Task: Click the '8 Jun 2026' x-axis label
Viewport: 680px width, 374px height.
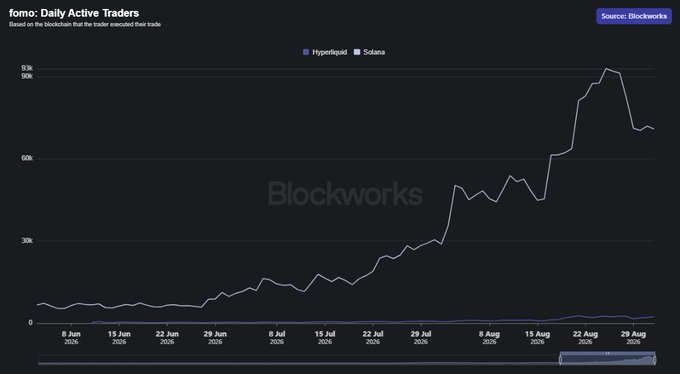Action: tap(71, 338)
